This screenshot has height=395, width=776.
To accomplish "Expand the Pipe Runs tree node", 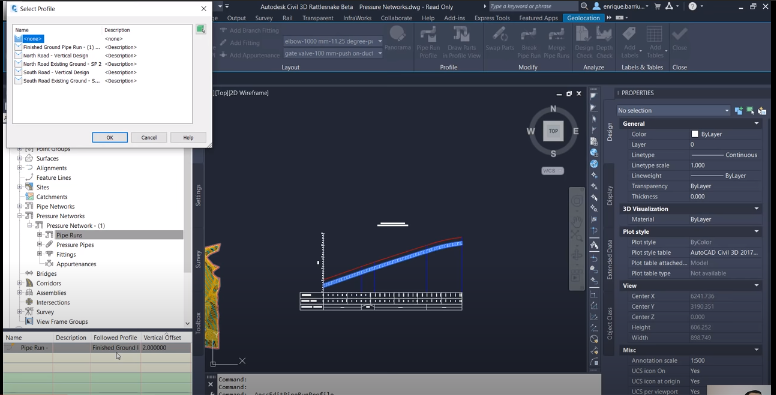I will (40, 235).
